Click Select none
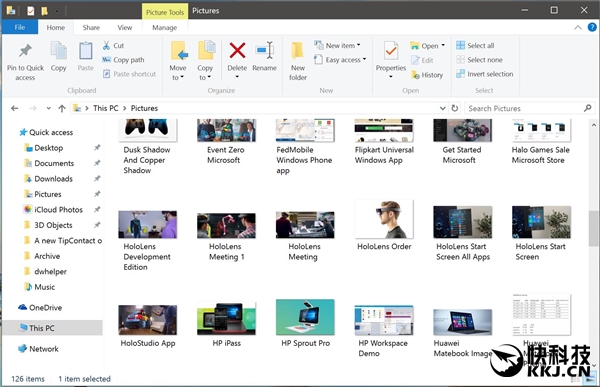This screenshot has height=387, width=600. tap(479, 60)
